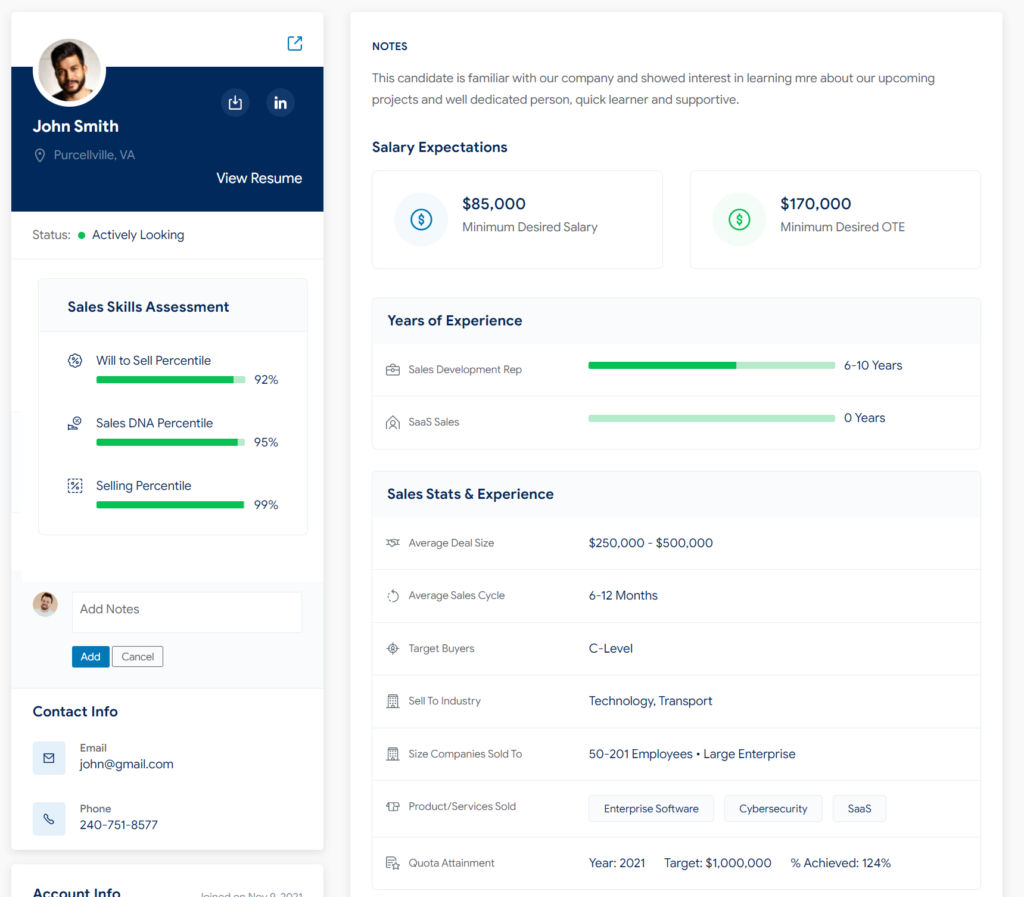Click the phone number 240-751-8577
The height and width of the screenshot is (897, 1024).
tap(119, 825)
